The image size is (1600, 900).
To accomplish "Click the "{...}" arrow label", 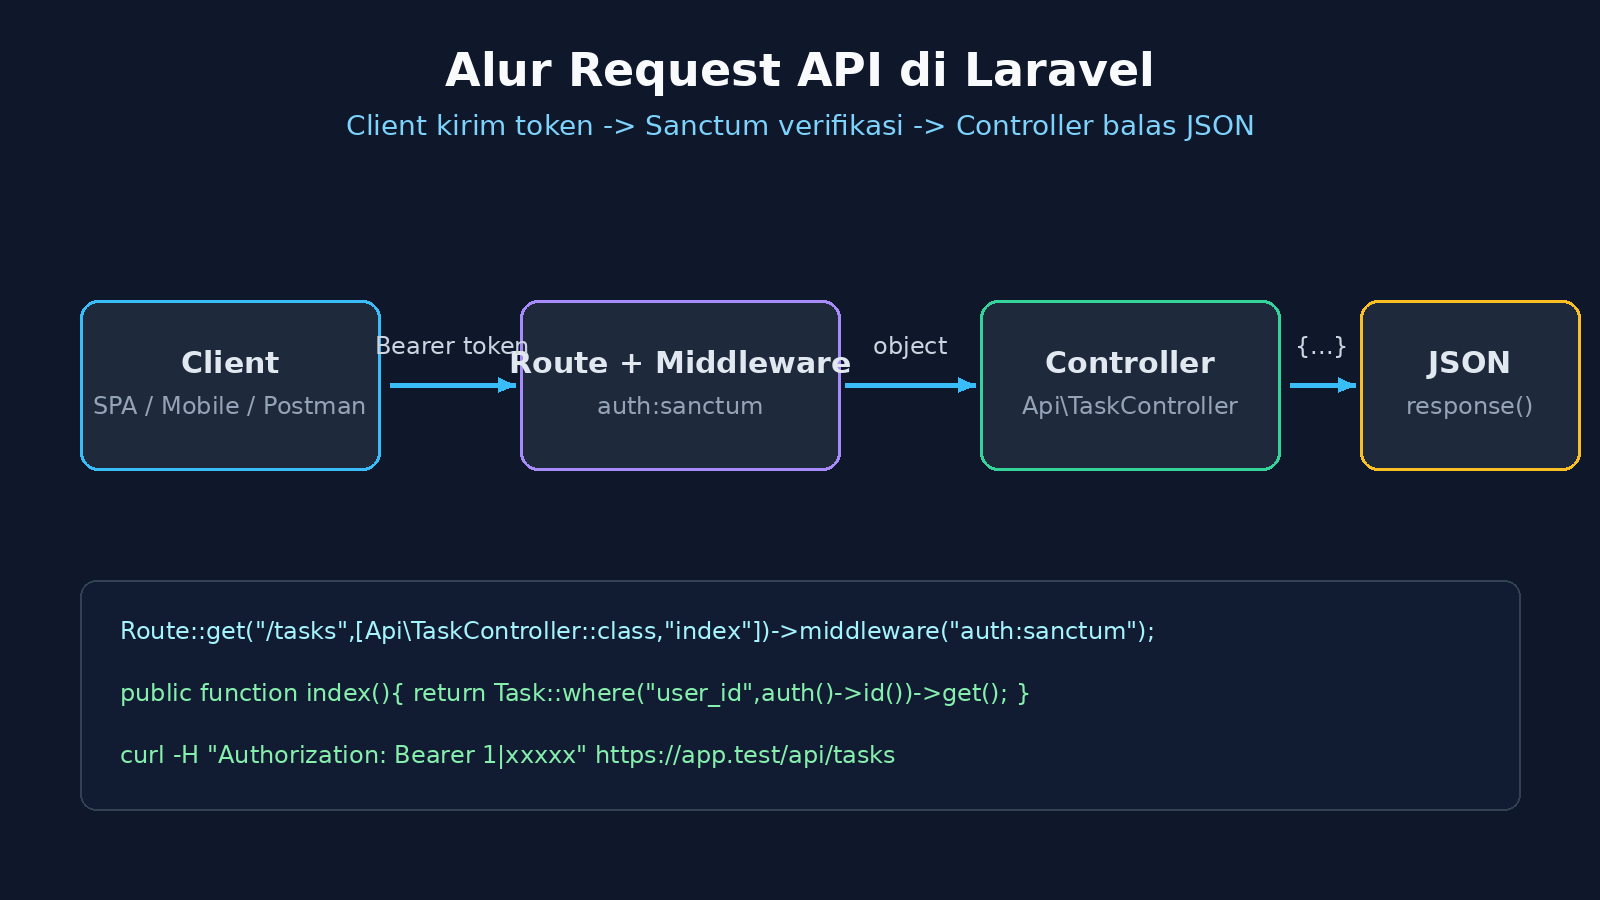I will coord(1321,346).
